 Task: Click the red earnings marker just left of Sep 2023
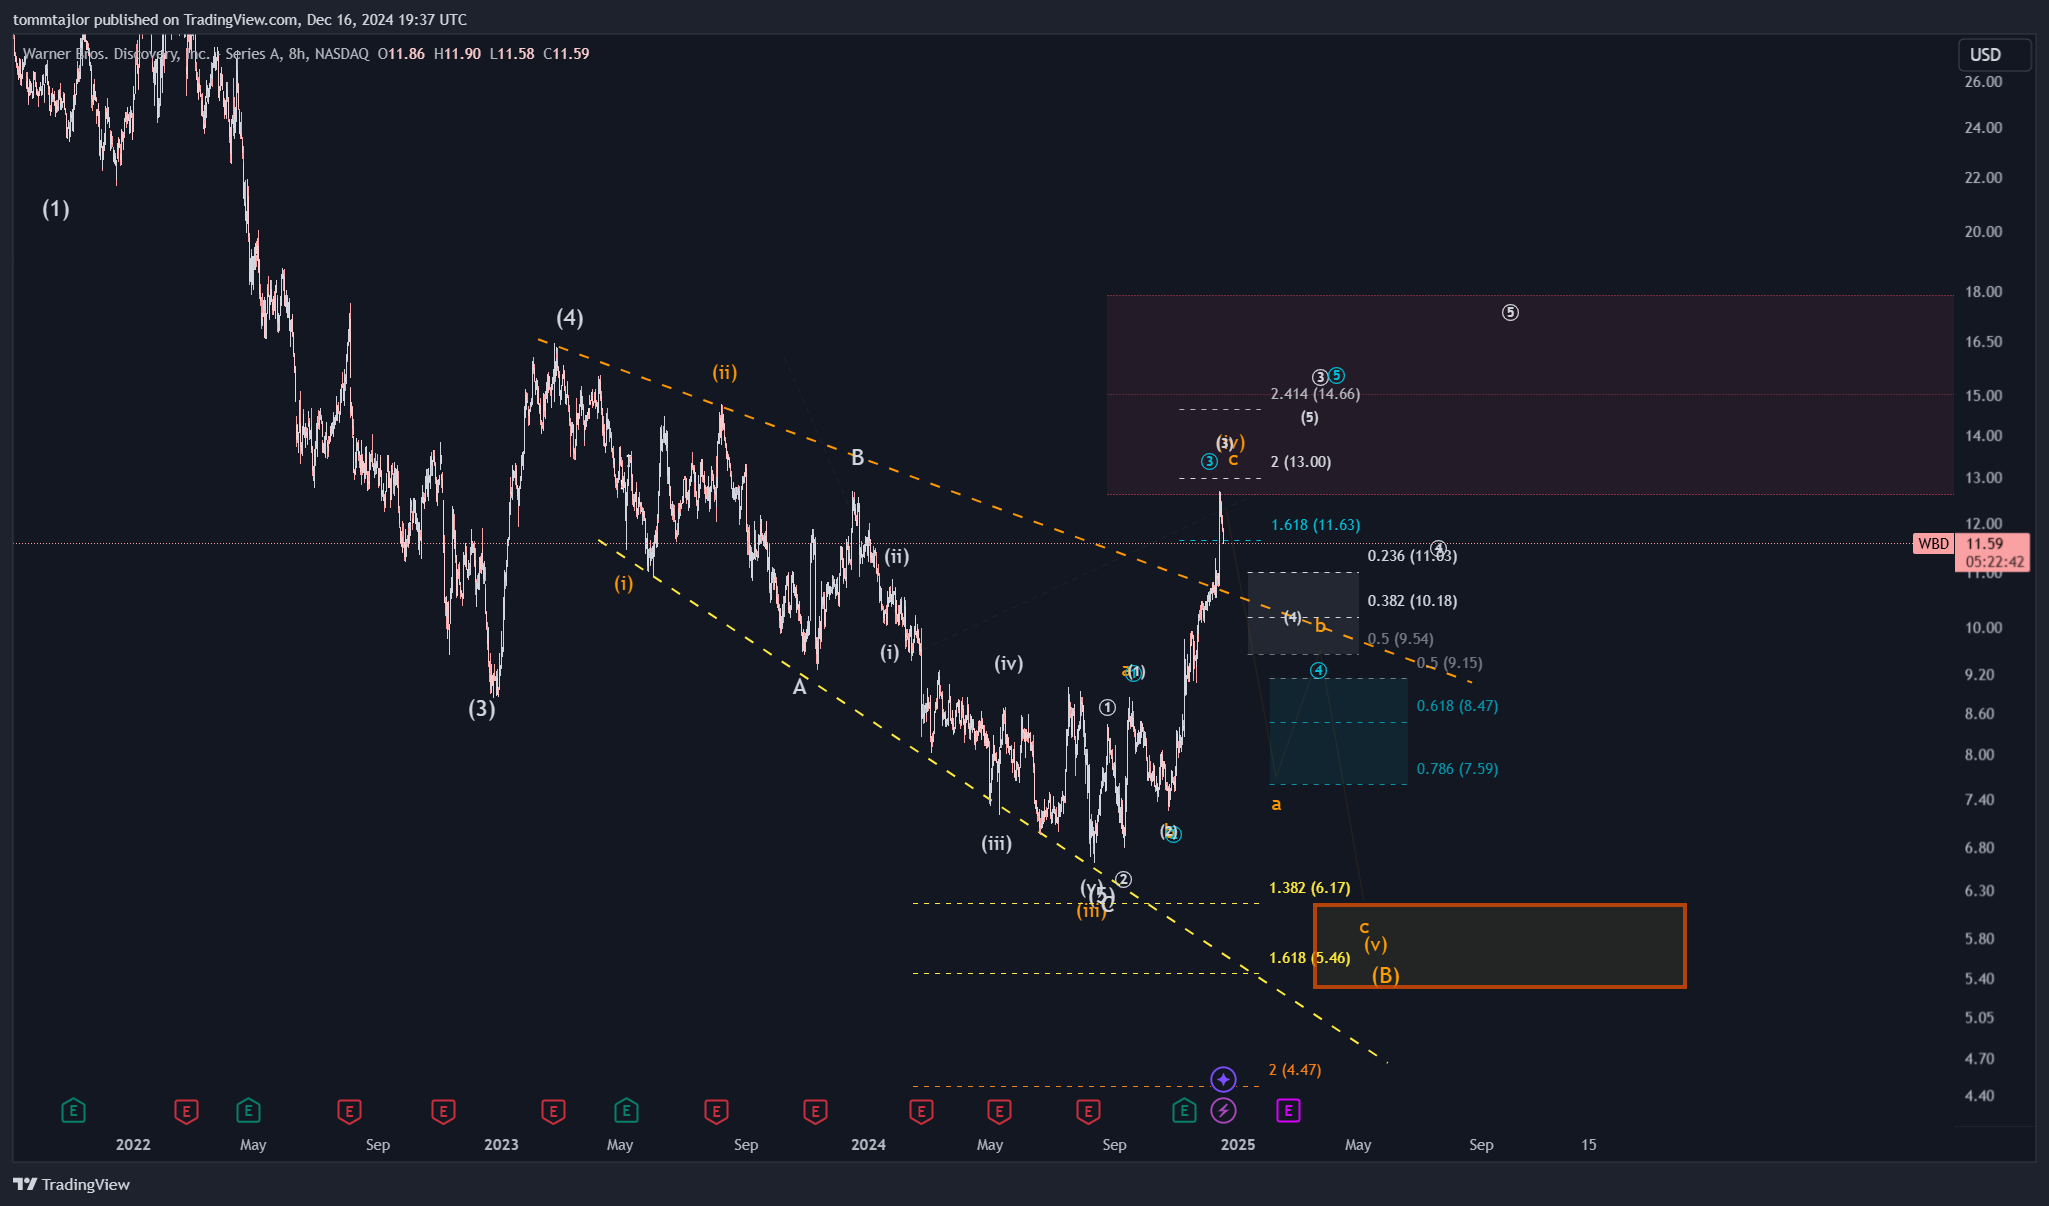coord(715,1110)
